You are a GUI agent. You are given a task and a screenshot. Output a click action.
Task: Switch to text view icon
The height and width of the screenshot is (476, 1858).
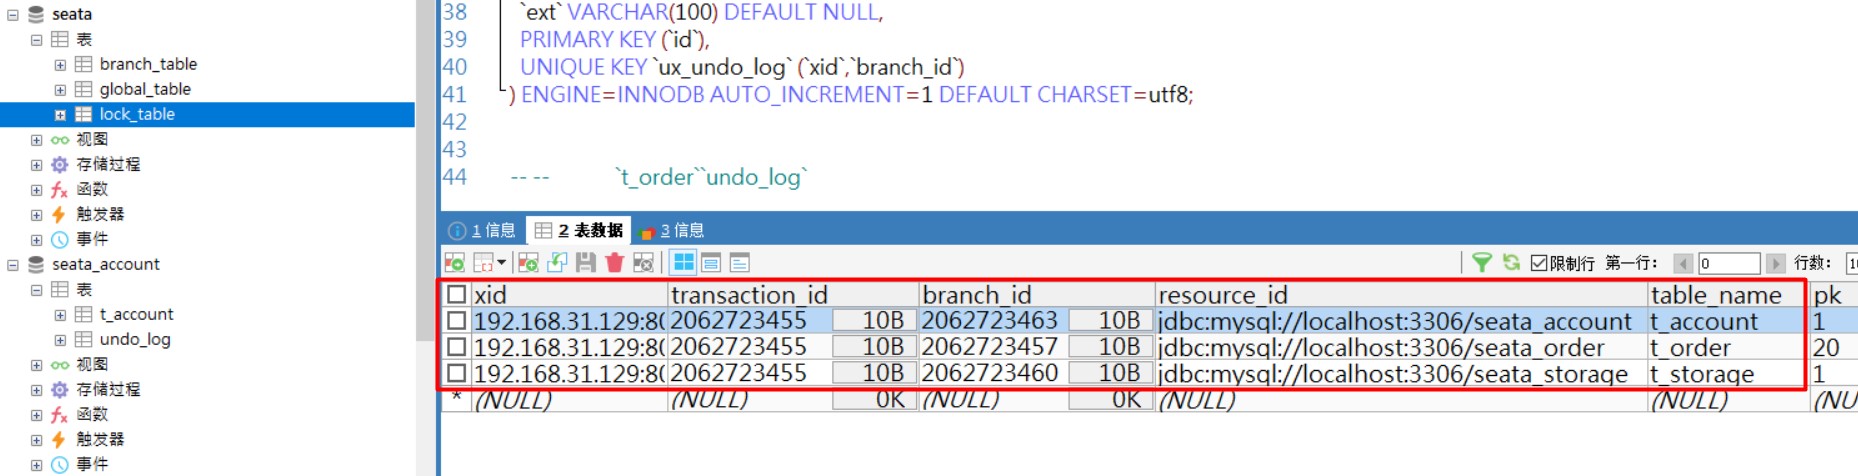point(740,262)
